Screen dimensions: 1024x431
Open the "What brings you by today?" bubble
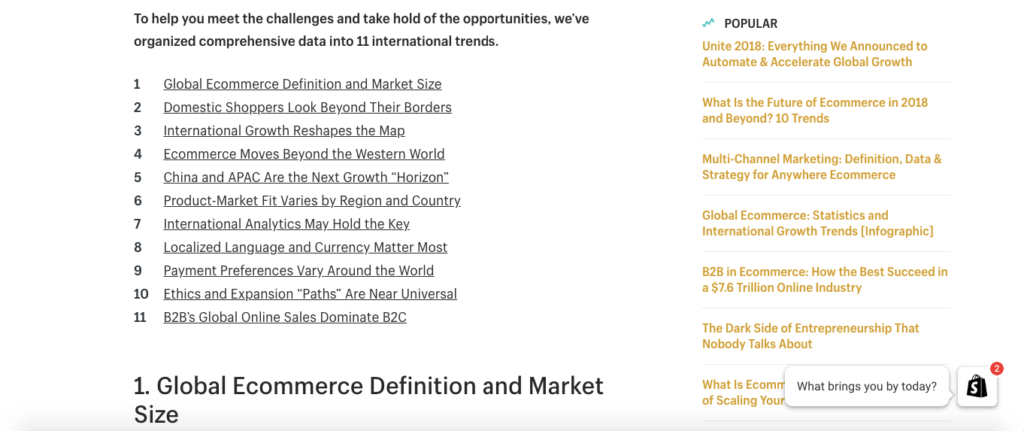point(867,386)
